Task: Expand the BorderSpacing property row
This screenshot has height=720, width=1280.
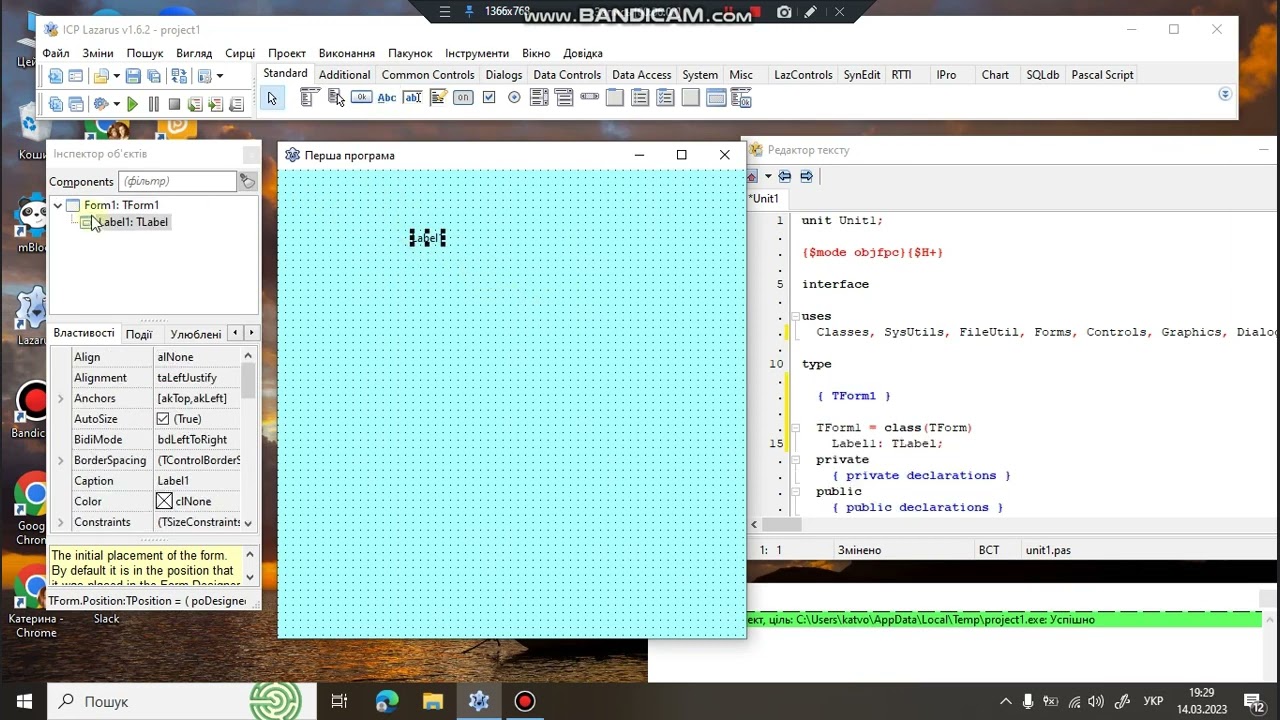Action: coord(61,460)
